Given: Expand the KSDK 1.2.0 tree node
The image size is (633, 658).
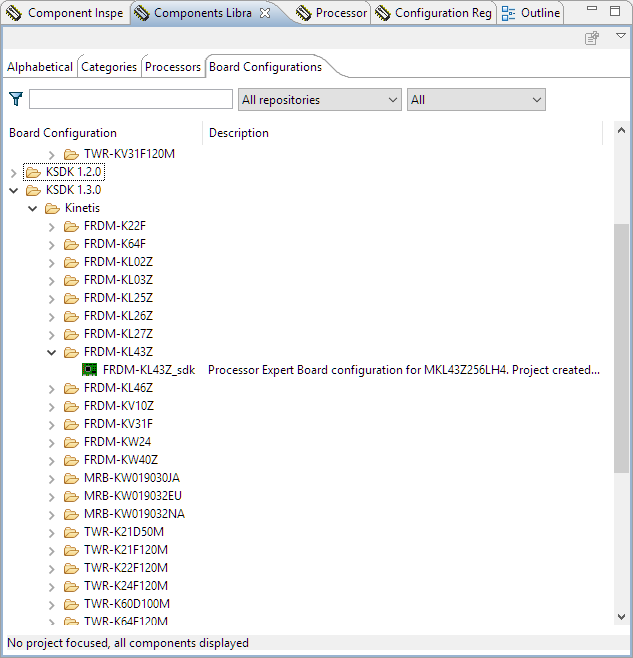Looking at the screenshot, I should pos(13,172).
